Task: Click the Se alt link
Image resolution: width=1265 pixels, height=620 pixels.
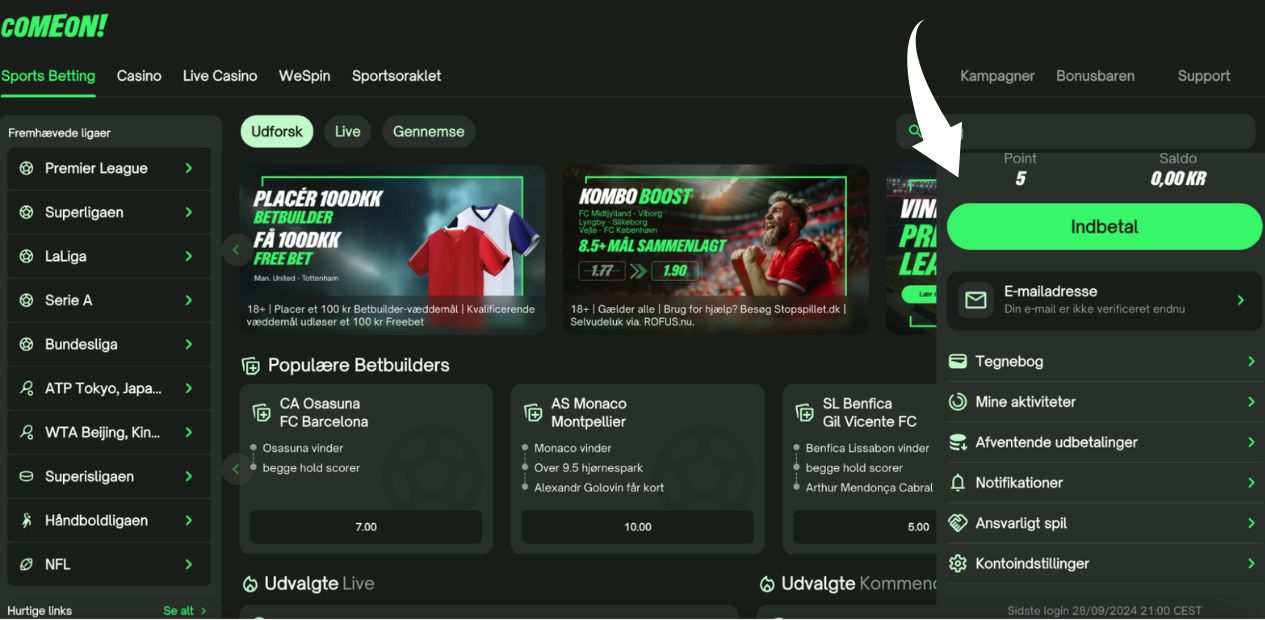Action: (x=185, y=610)
